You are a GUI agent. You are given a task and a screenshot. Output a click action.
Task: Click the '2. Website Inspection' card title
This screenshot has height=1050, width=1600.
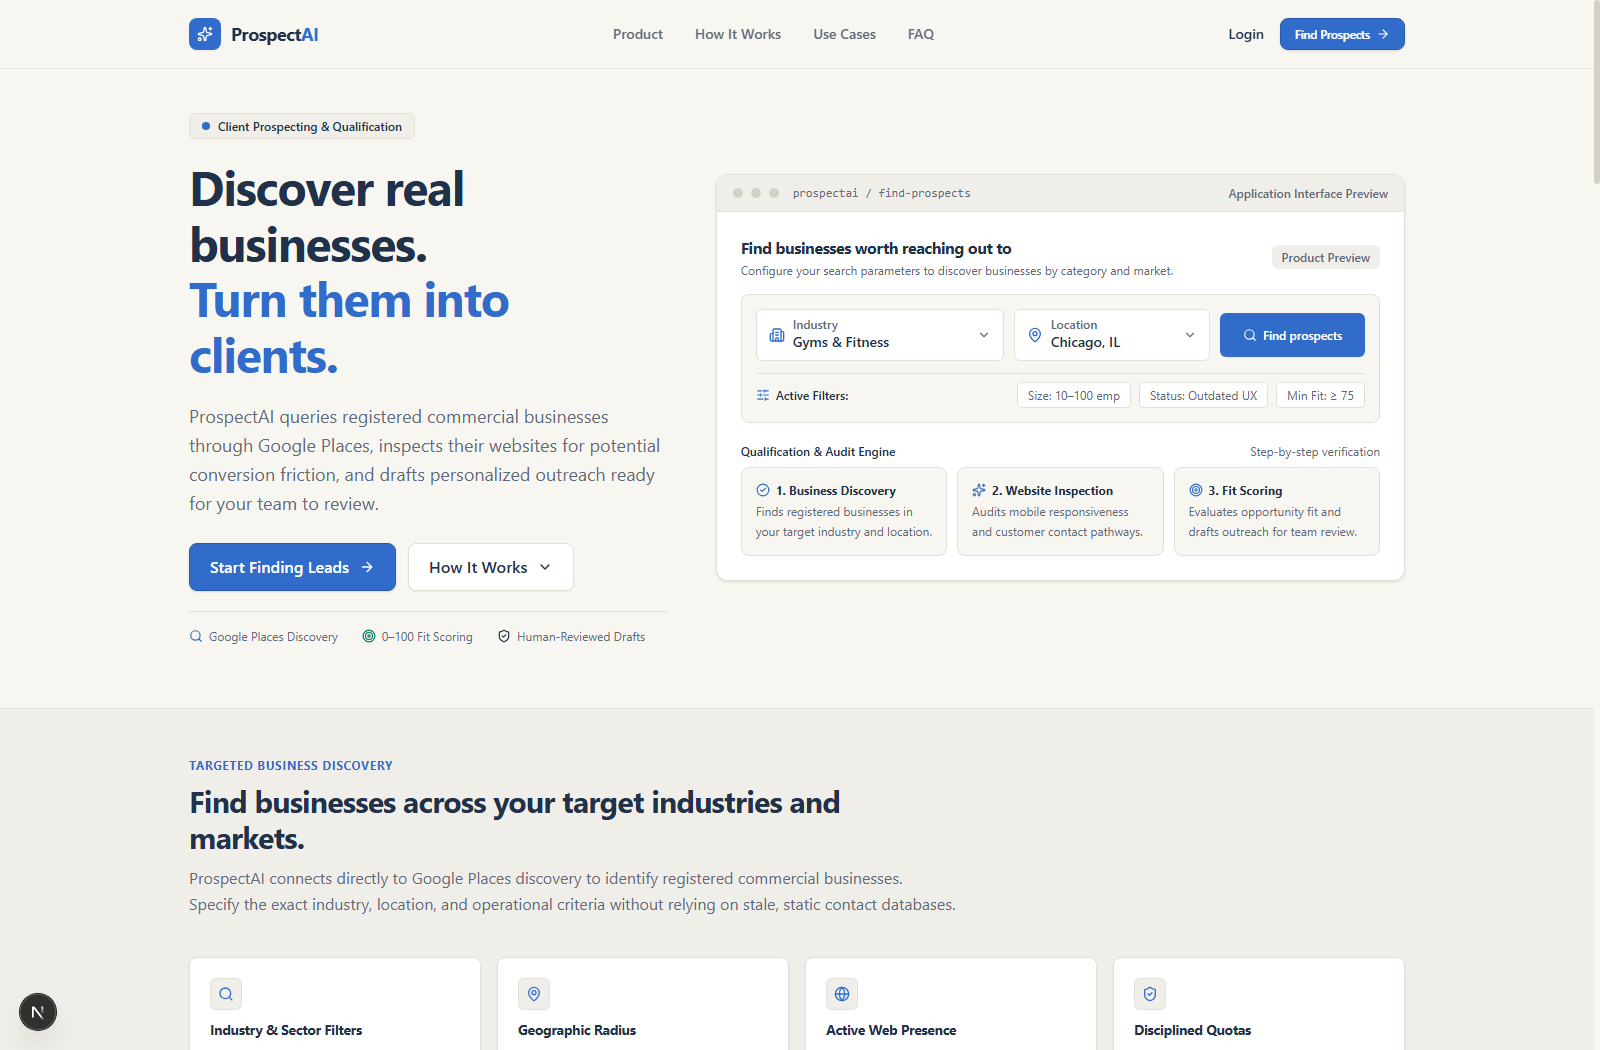coord(1052,490)
